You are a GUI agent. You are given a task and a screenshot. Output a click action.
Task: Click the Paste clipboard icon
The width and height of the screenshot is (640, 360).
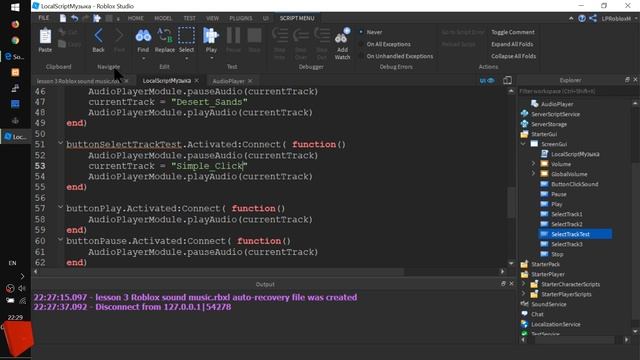pos(45,36)
